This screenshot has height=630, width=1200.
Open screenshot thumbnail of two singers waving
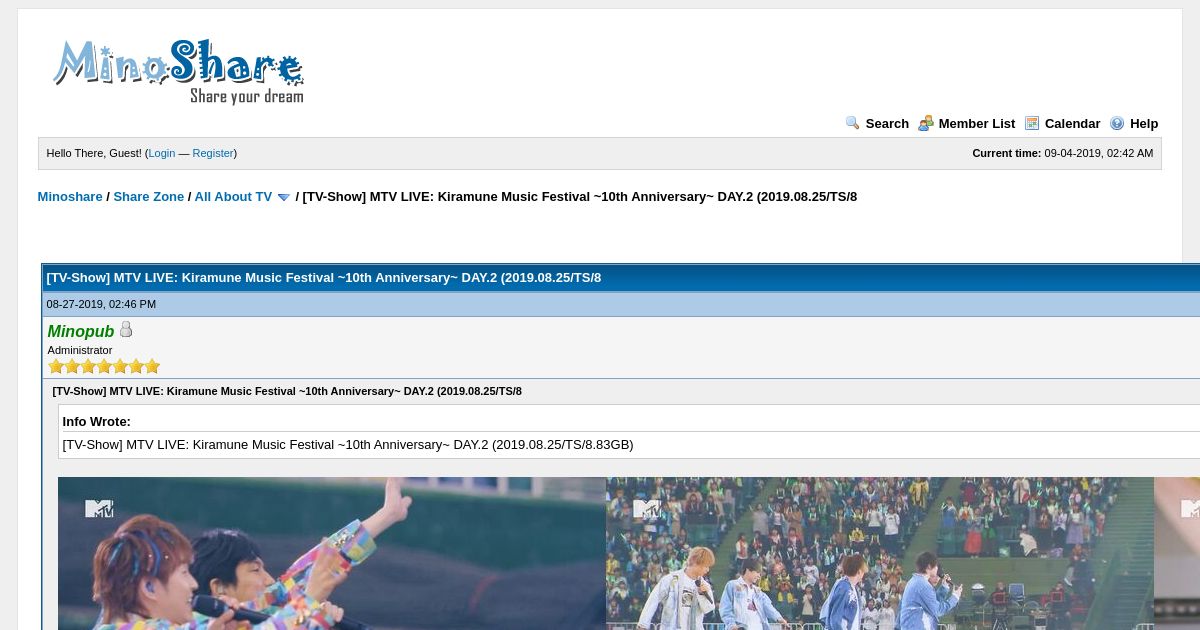[x=332, y=553]
